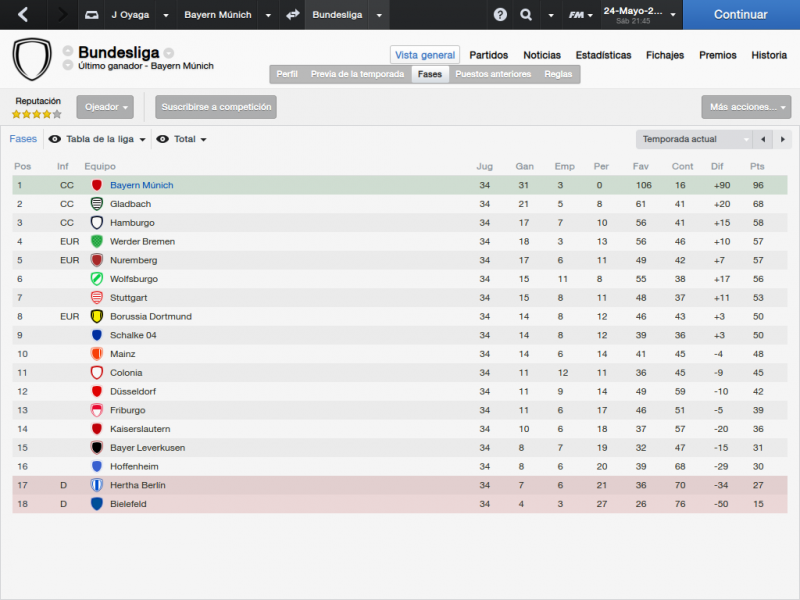800x600 pixels.
Task: Go to next season with right stepper arrow
Action: coord(782,139)
